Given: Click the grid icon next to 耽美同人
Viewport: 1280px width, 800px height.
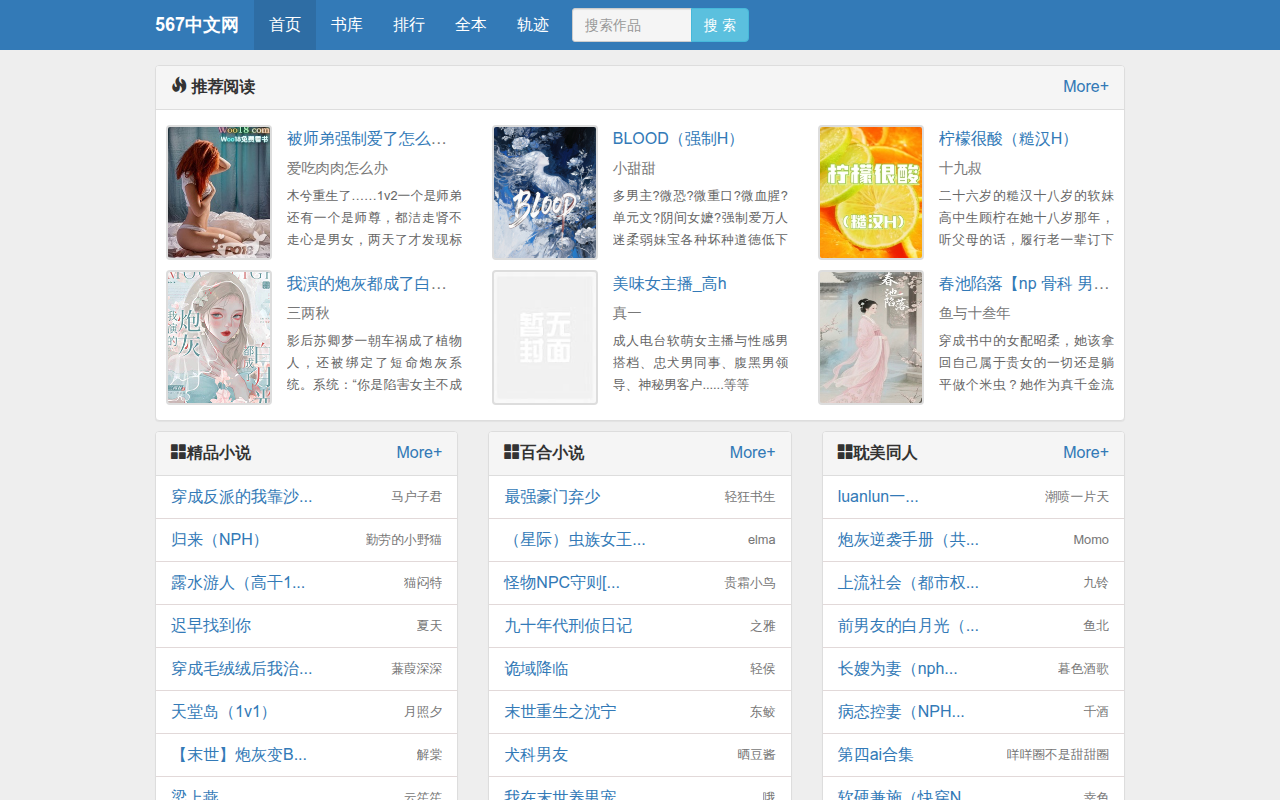Looking at the screenshot, I should 845,452.
